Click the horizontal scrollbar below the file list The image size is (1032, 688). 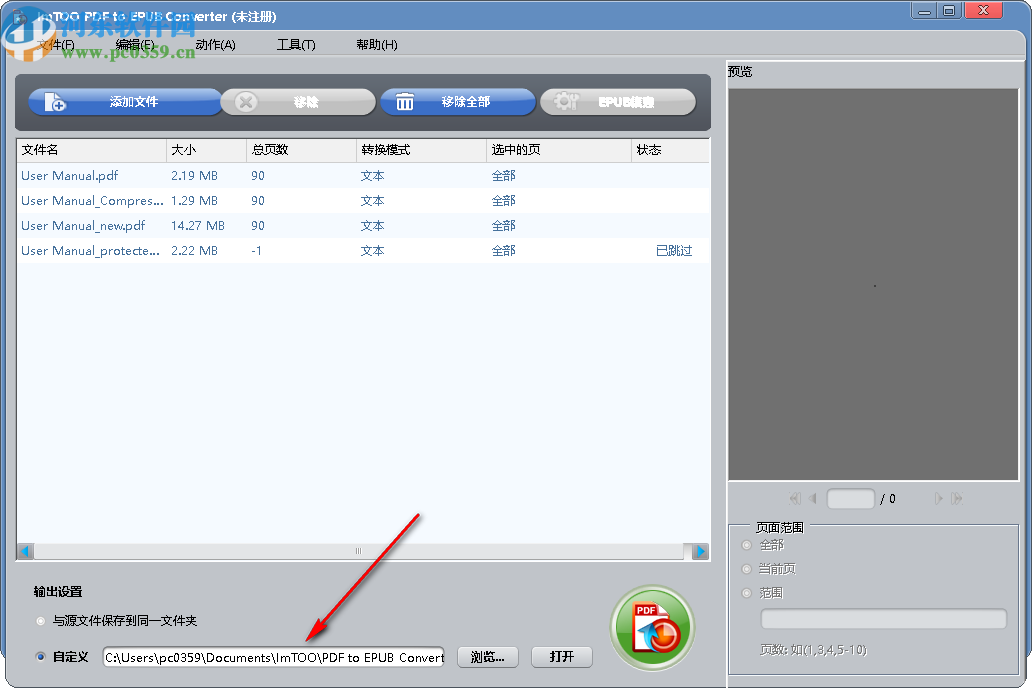pyautogui.click(x=359, y=551)
